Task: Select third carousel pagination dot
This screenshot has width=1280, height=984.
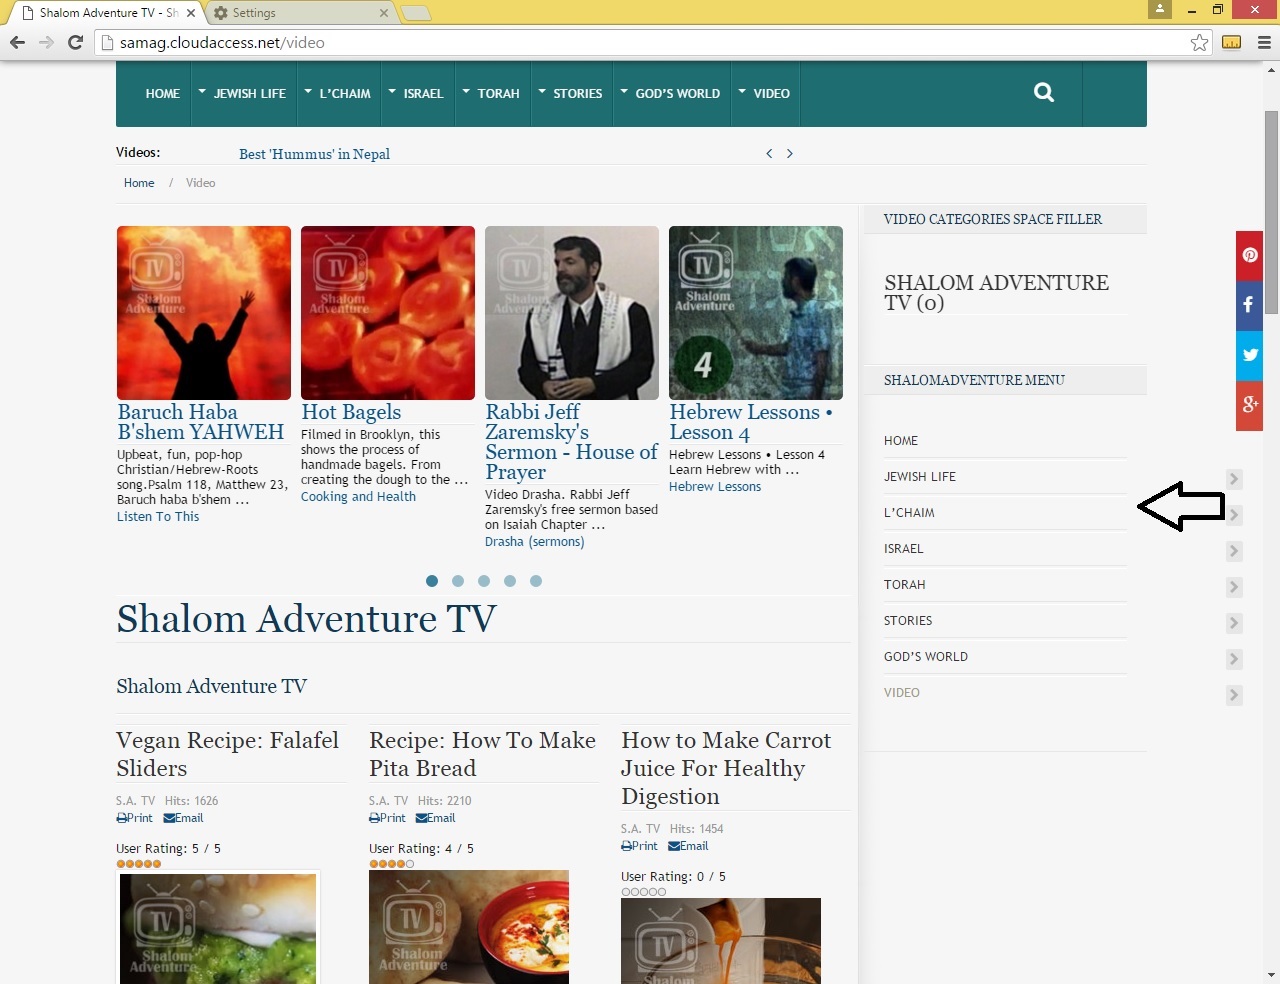Action: click(484, 581)
